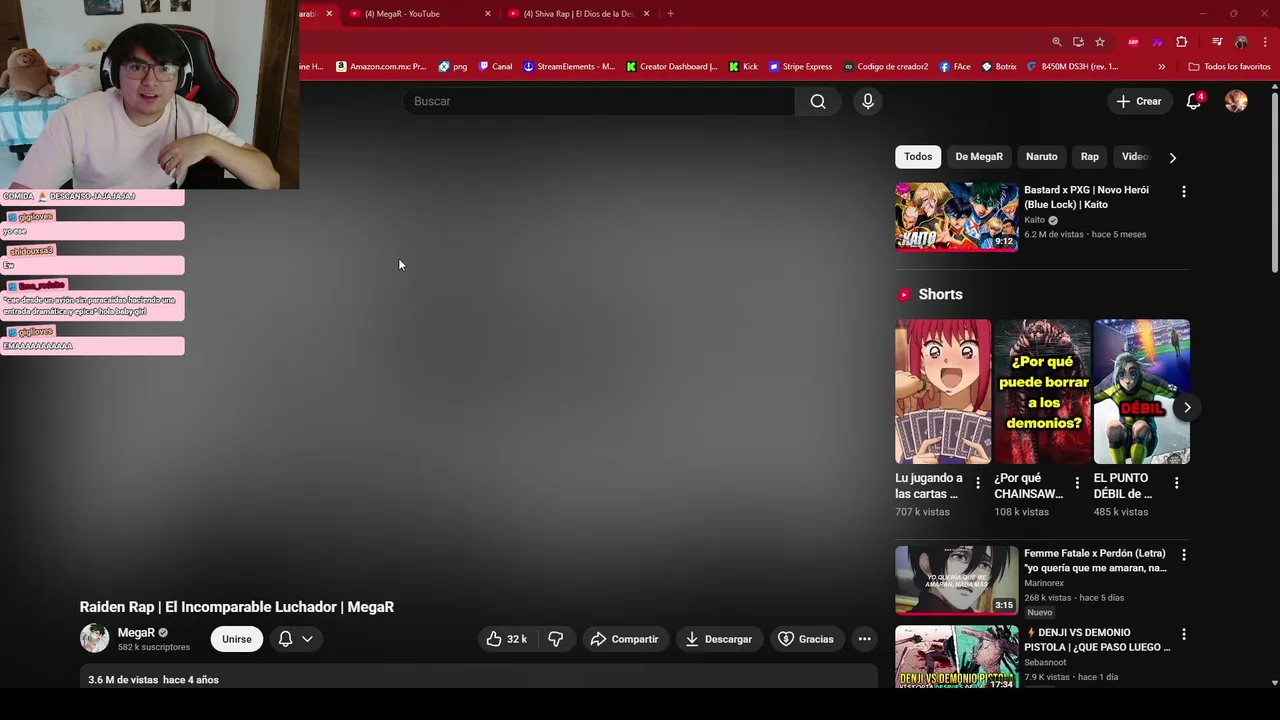This screenshot has height=720, width=1280.
Task: Open notifications bell in YouTube header
Action: pyautogui.click(x=1194, y=101)
